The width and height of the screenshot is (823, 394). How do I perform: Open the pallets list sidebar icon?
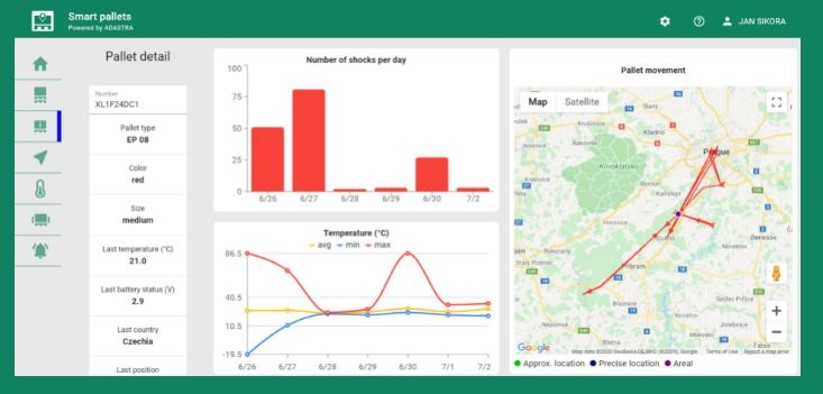point(40,95)
